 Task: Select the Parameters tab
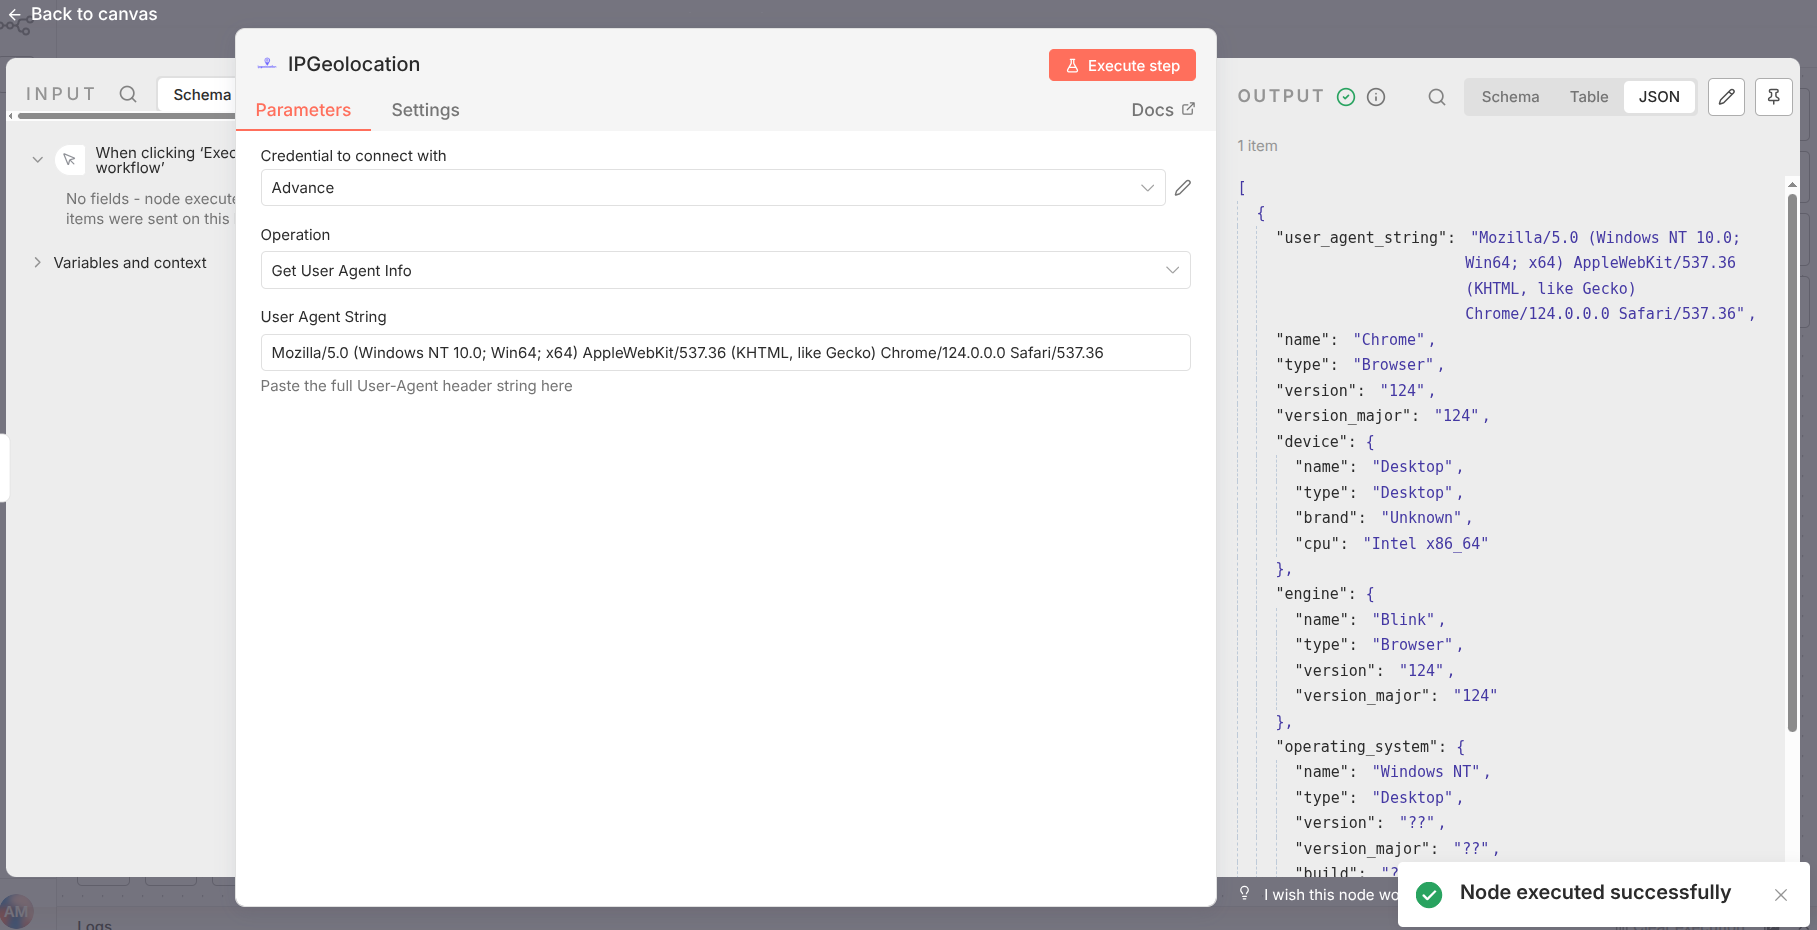[x=303, y=110]
